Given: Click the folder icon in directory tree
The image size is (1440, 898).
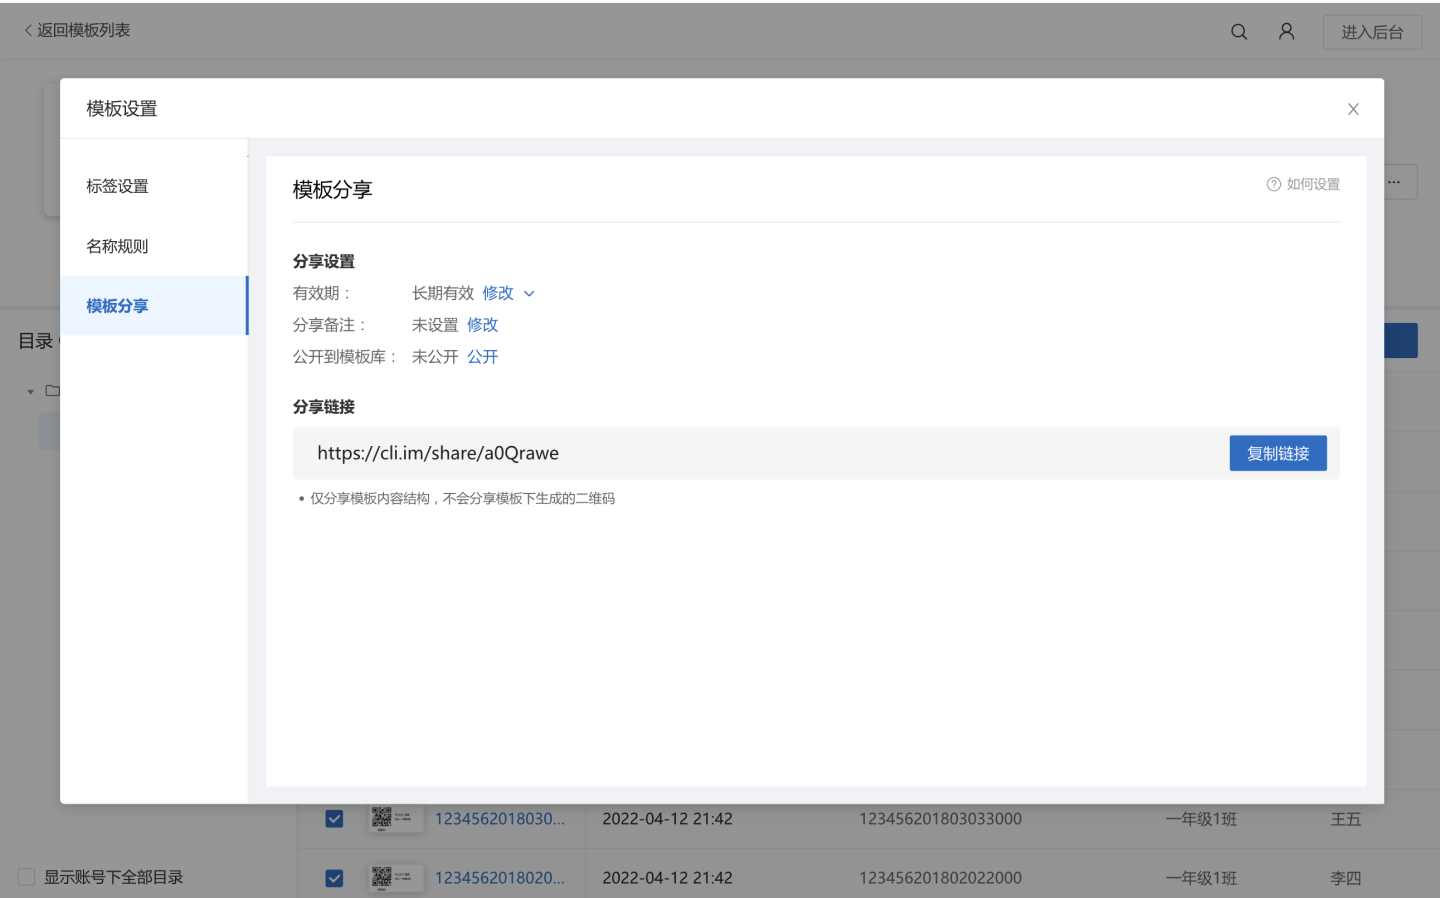Looking at the screenshot, I should [52, 391].
